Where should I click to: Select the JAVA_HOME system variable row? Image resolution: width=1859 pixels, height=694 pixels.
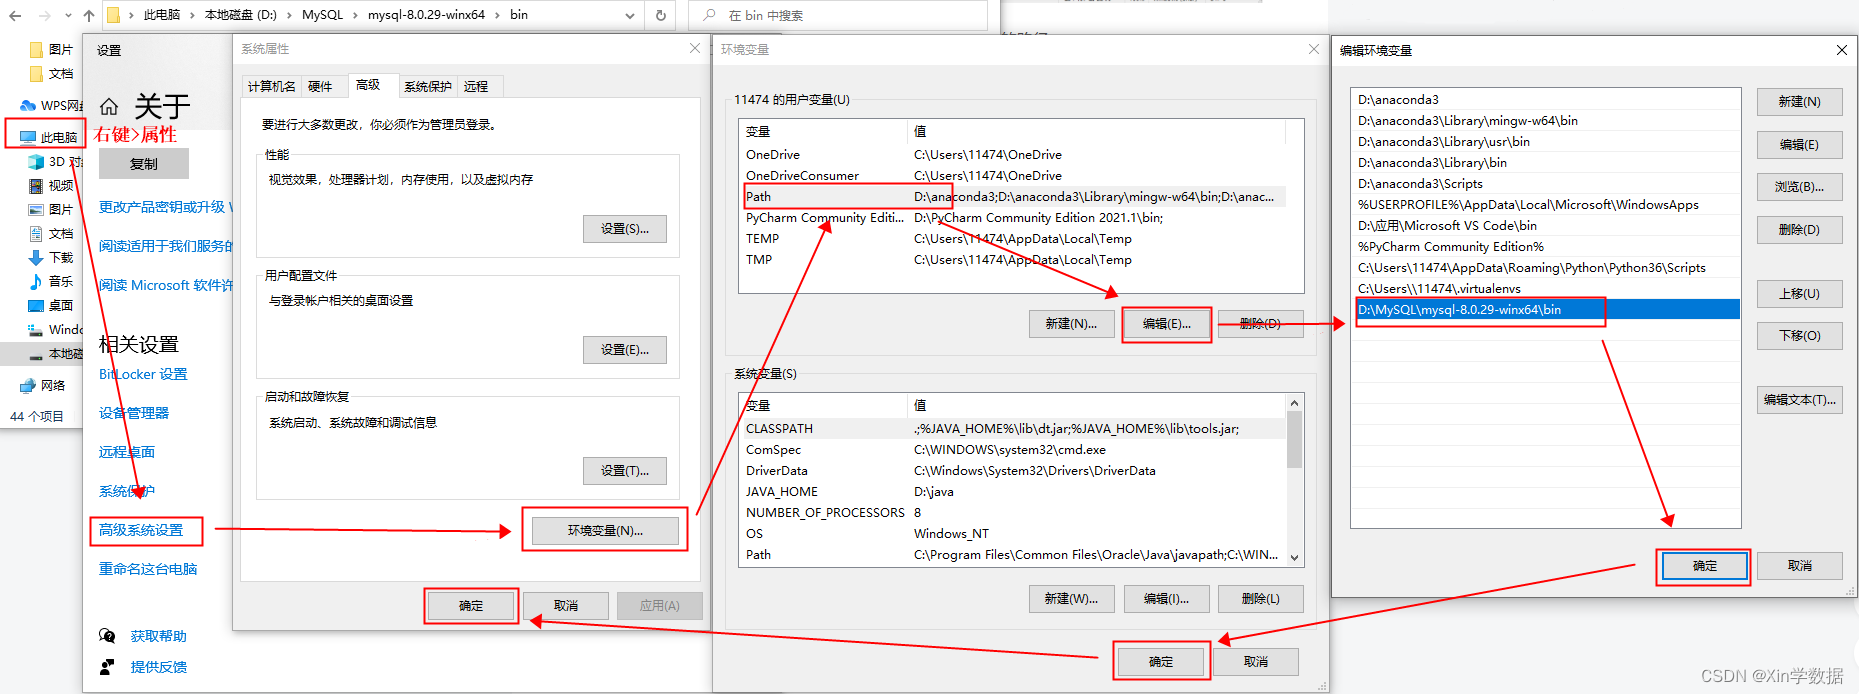1014,492
